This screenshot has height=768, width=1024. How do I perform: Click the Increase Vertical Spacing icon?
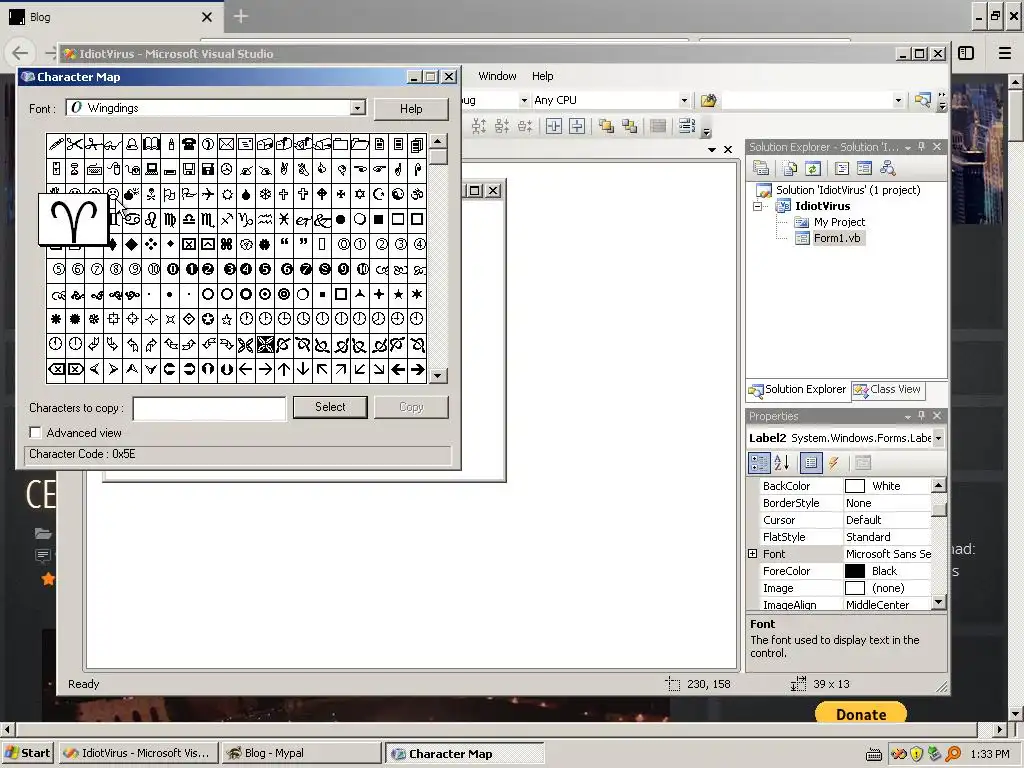point(479,126)
